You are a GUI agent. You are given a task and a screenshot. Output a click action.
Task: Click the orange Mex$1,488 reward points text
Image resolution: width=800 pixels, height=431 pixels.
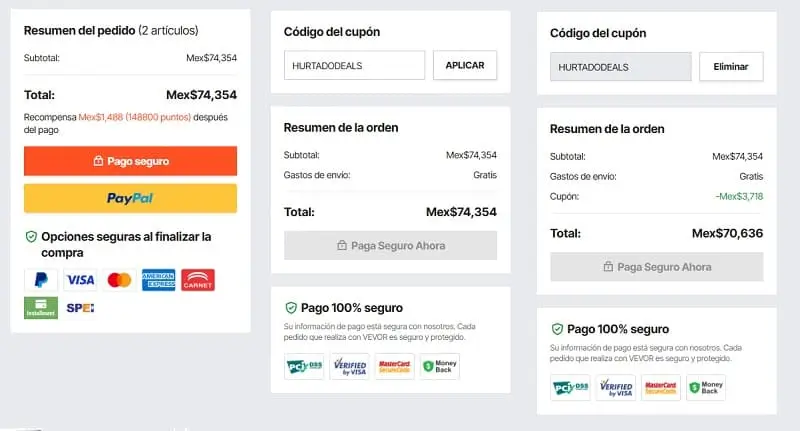click(102, 117)
